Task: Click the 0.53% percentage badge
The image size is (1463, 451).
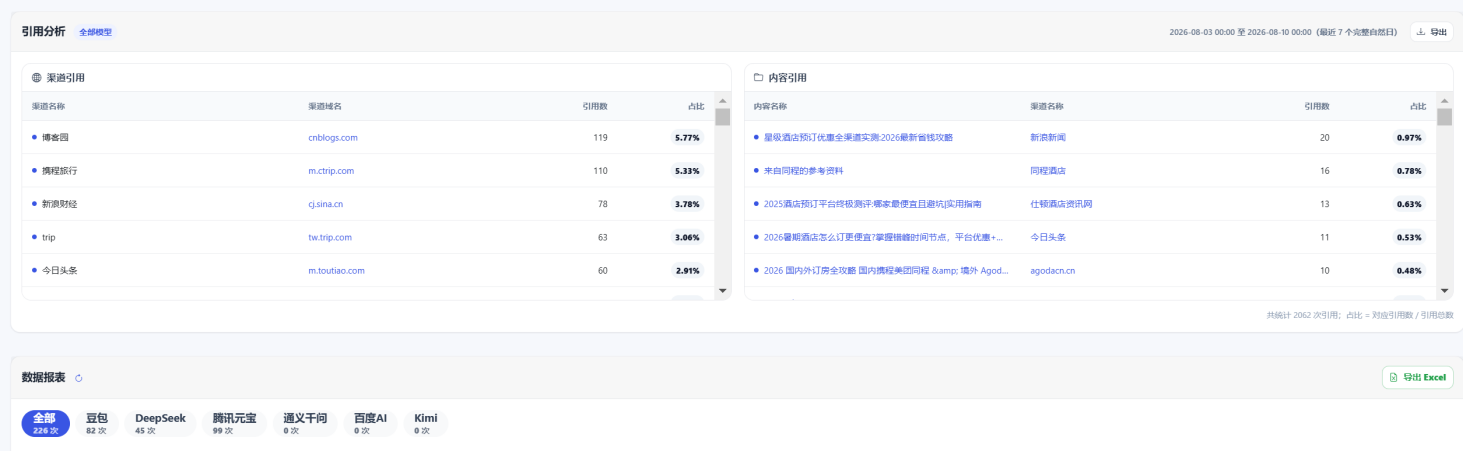Action: tap(1409, 237)
